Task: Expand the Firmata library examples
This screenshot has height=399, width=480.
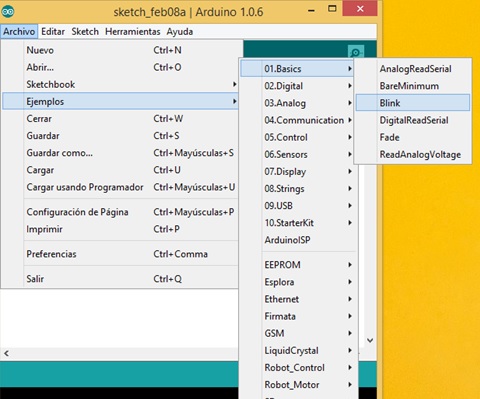Action: pyautogui.click(x=298, y=316)
